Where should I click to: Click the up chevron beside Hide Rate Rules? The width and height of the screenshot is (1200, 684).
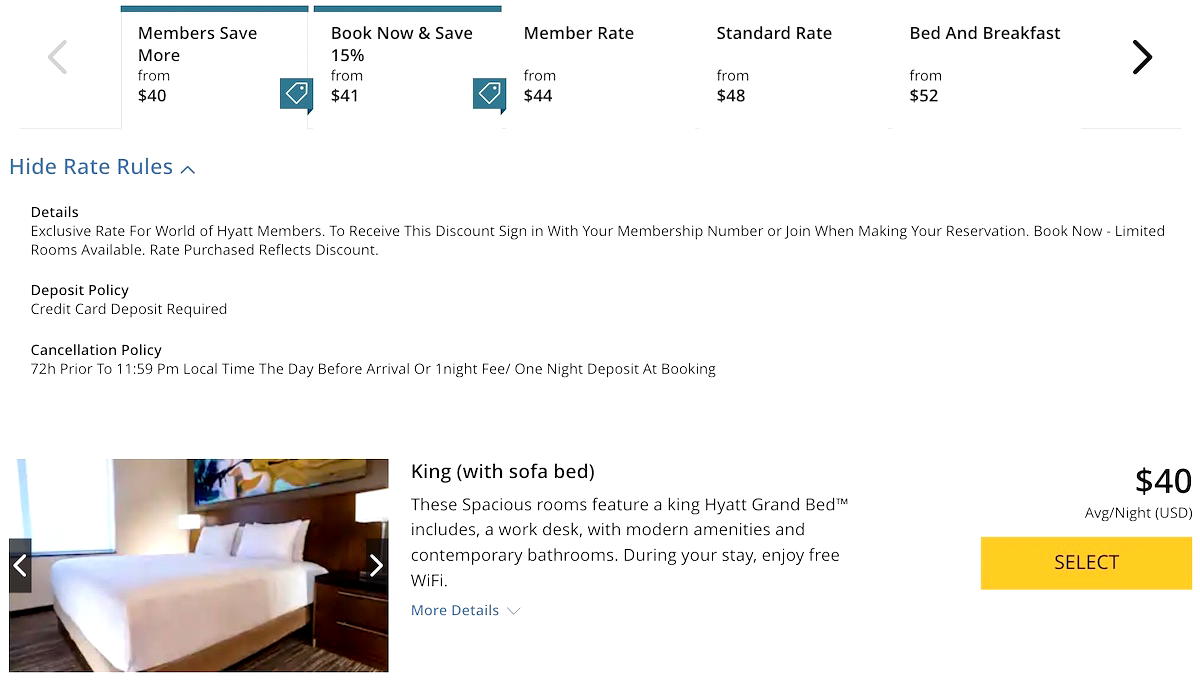click(188, 169)
